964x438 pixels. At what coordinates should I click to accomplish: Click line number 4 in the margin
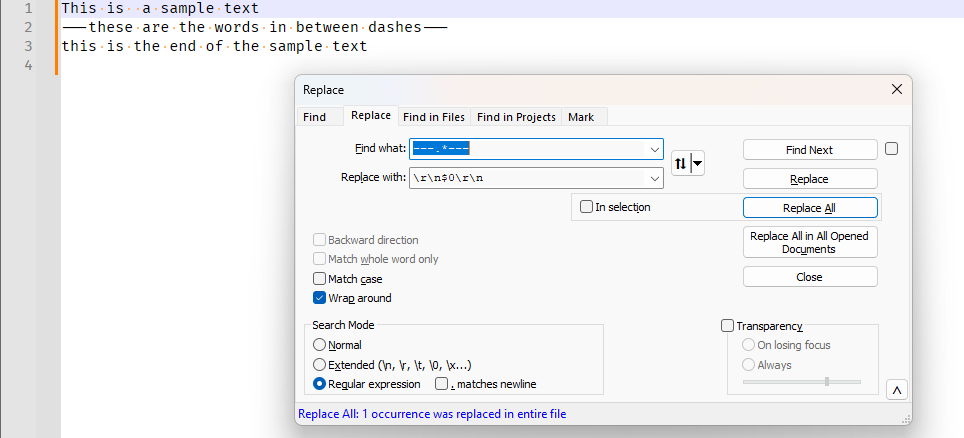point(28,65)
